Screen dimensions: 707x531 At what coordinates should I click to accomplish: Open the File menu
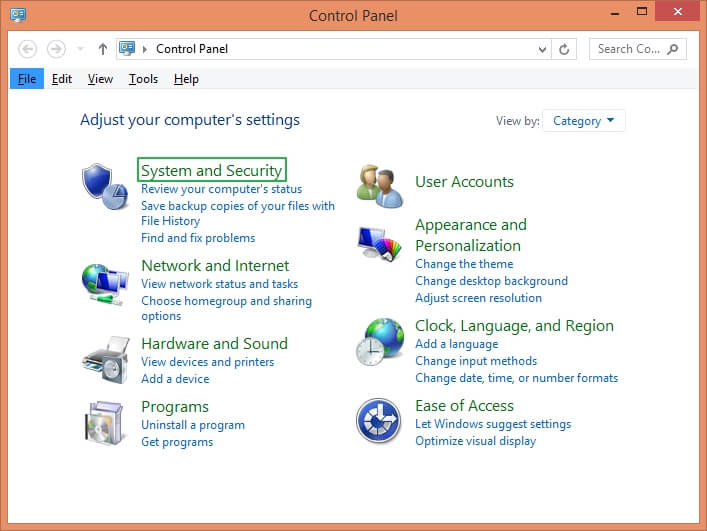(x=27, y=79)
